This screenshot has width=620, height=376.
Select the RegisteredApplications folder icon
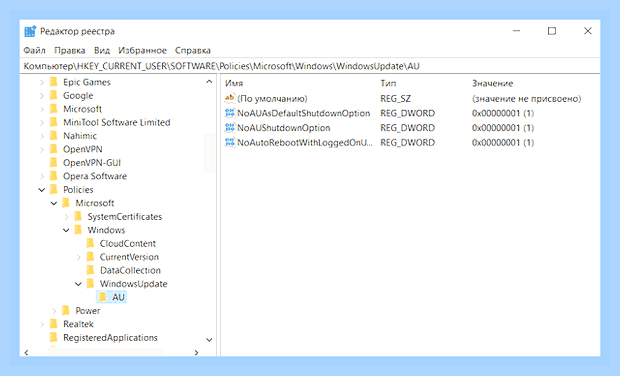[54, 338]
